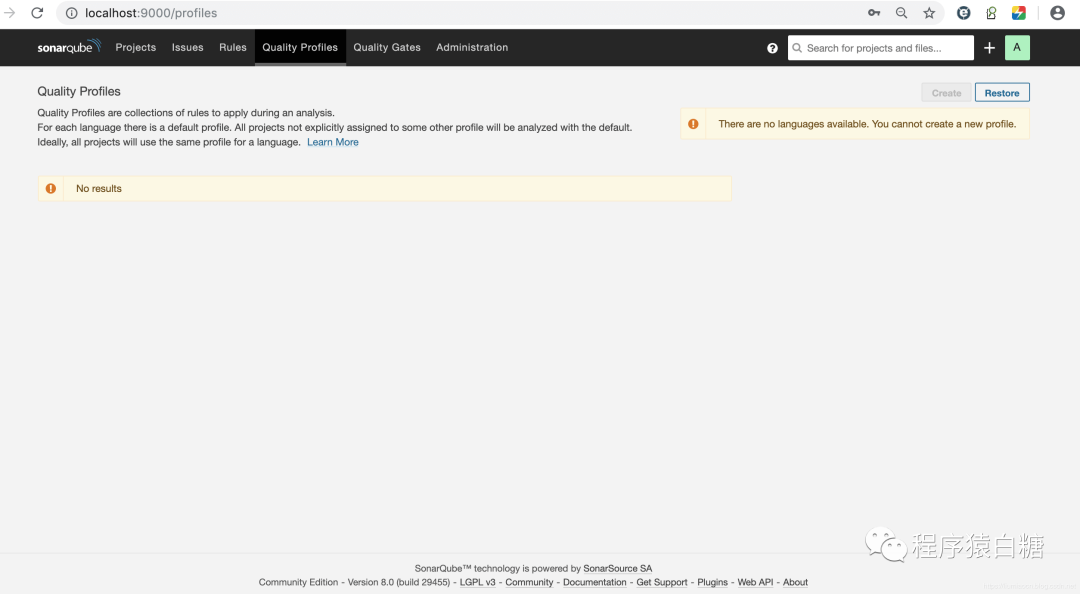This screenshot has height=594, width=1080.
Task: Click the no languages warning icon
Action: 693,124
